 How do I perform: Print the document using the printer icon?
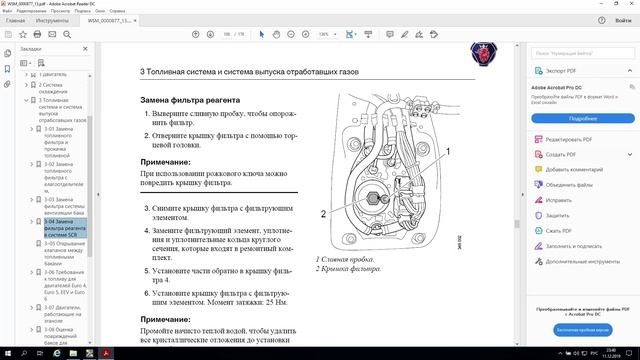(37, 35)
